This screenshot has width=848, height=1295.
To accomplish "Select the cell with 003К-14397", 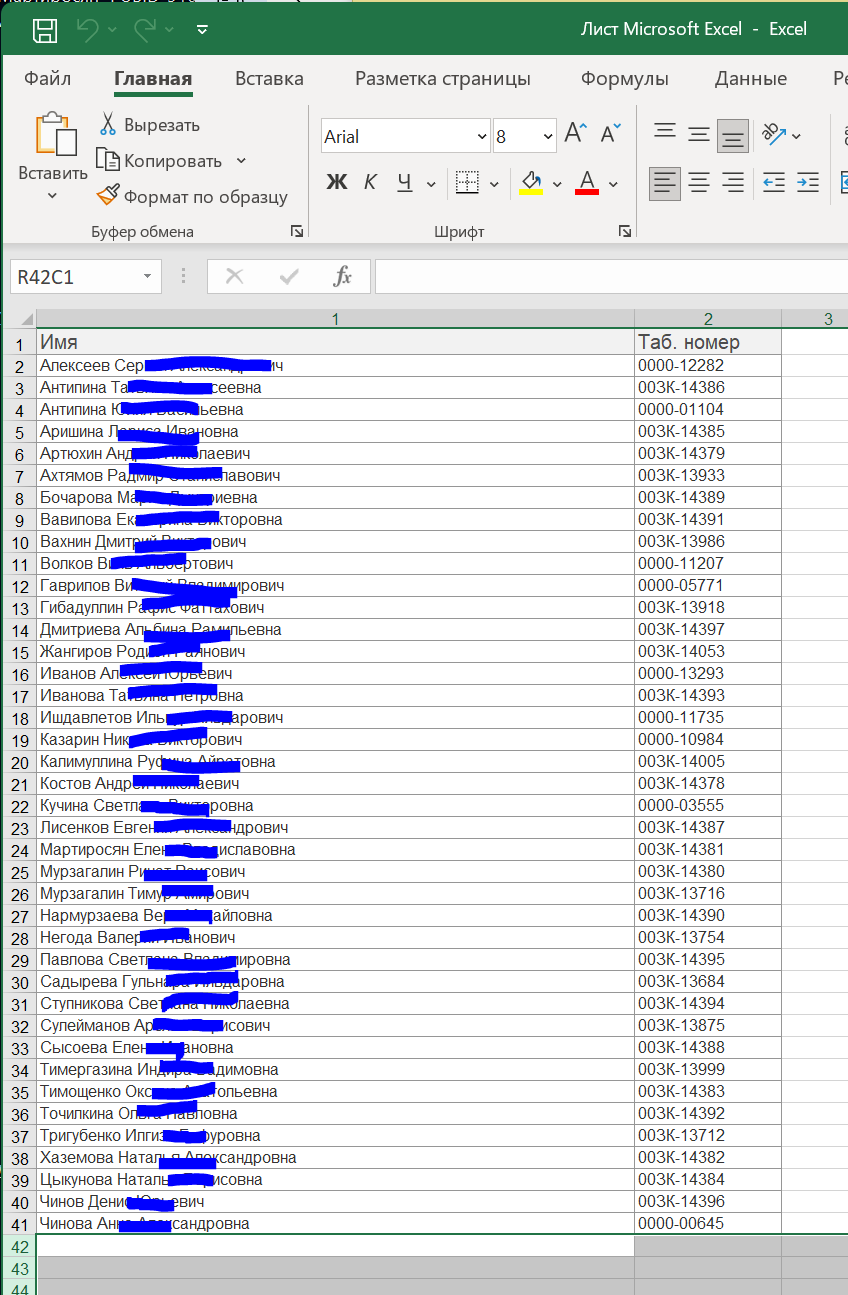I will tap(708, 630).
